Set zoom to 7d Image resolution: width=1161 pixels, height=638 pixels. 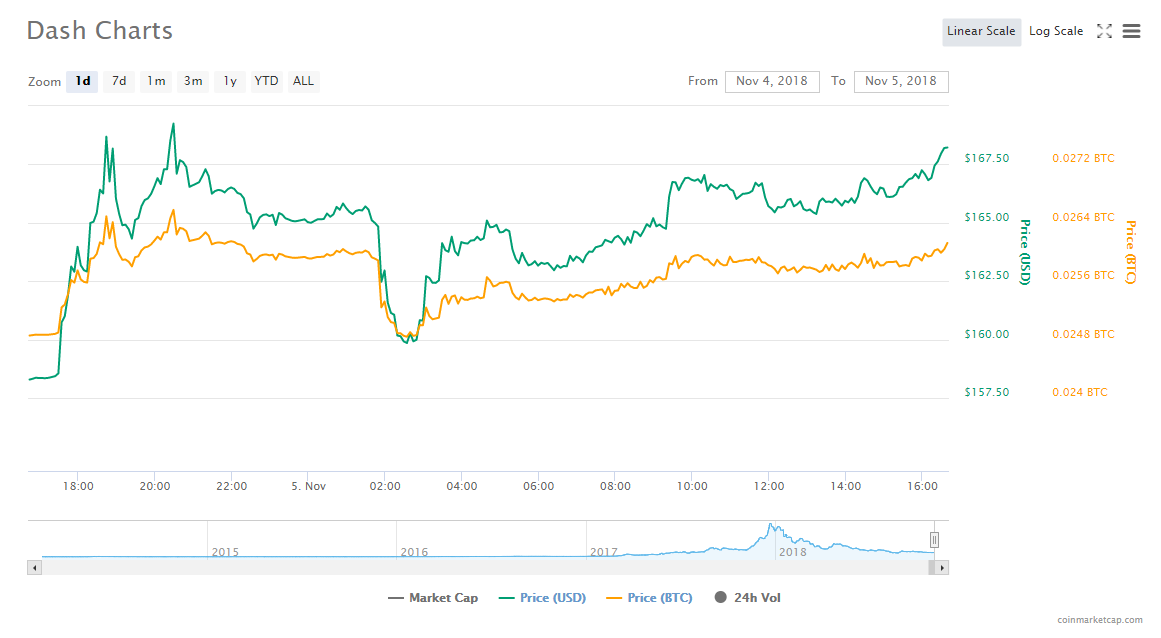[119, 81]
